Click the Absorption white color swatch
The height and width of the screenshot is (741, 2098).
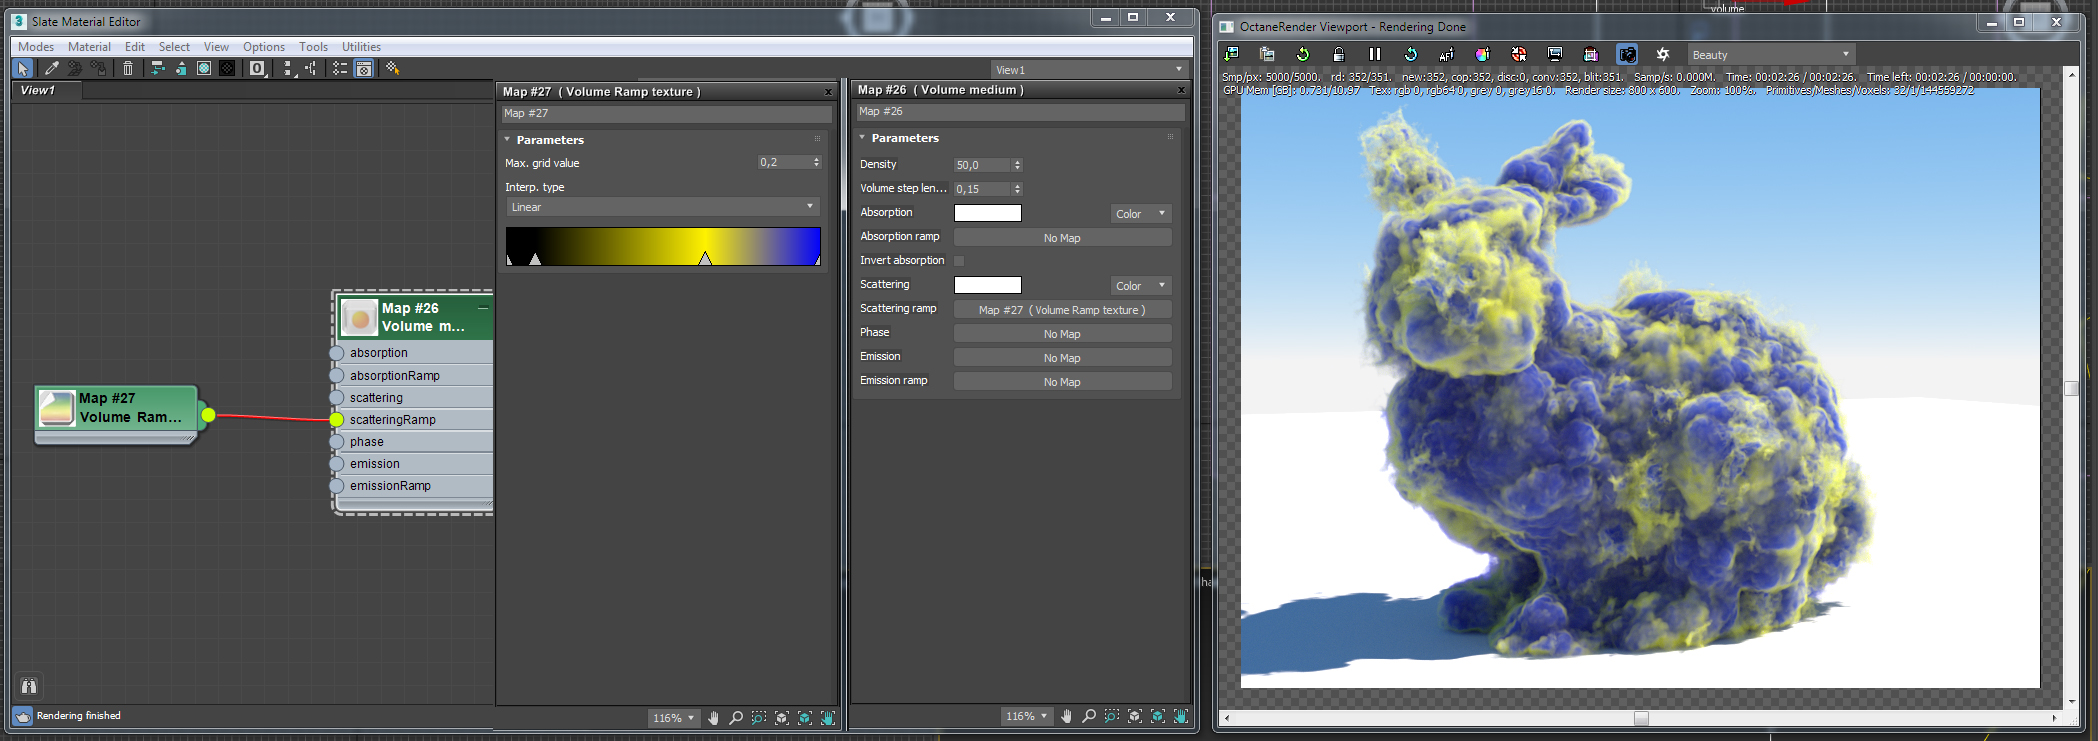click(988, 213)
